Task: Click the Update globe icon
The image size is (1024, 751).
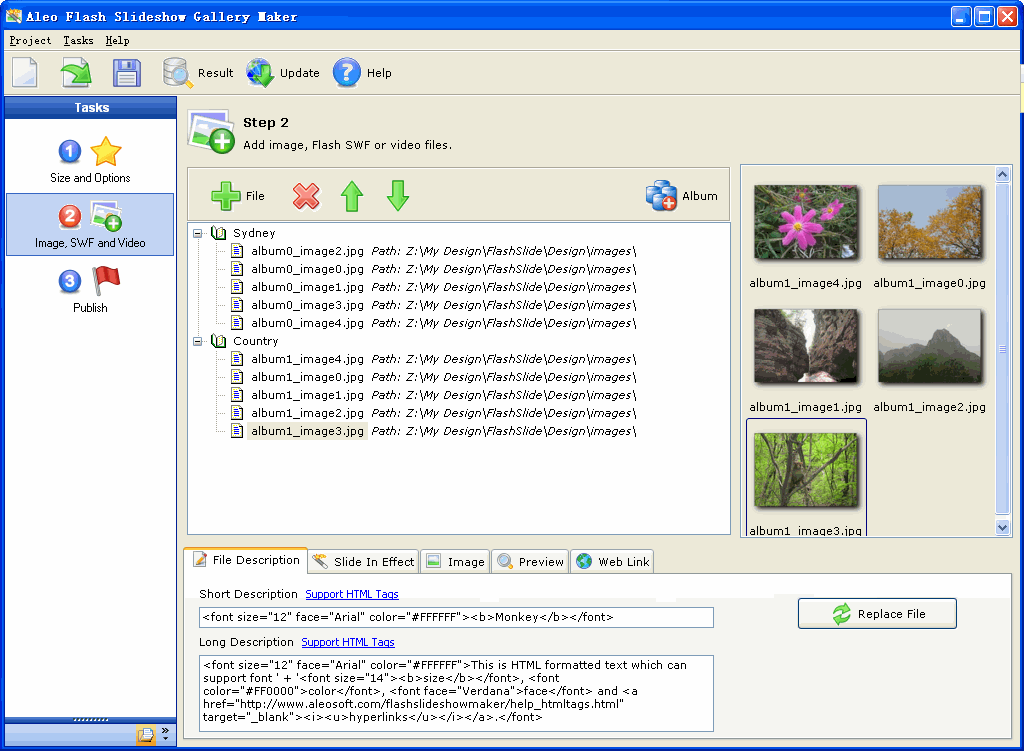Action: pyautogui.click(x=260, y=72)
